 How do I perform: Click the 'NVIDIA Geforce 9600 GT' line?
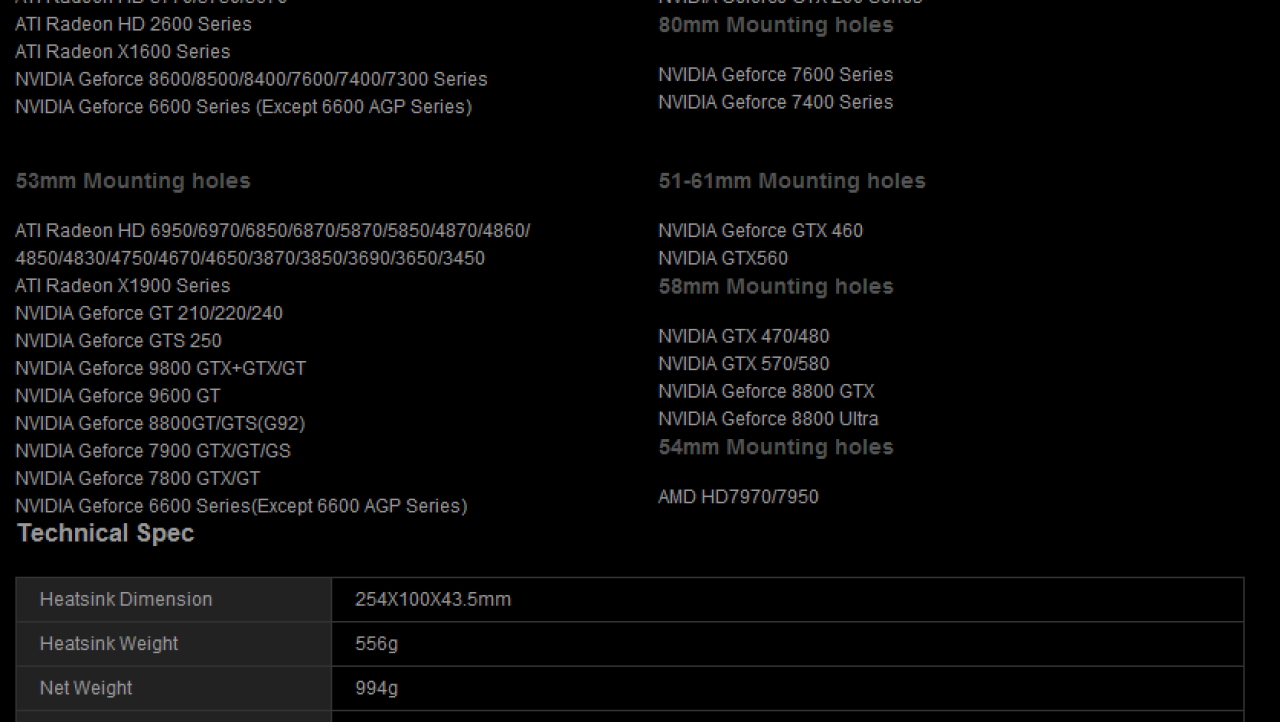(x=117, y=396)
